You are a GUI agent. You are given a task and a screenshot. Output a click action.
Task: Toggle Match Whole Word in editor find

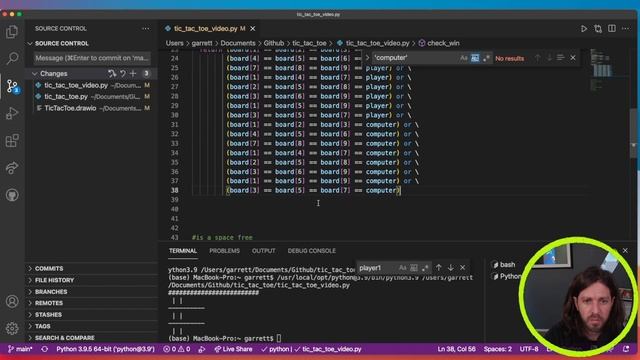[475, 58]
